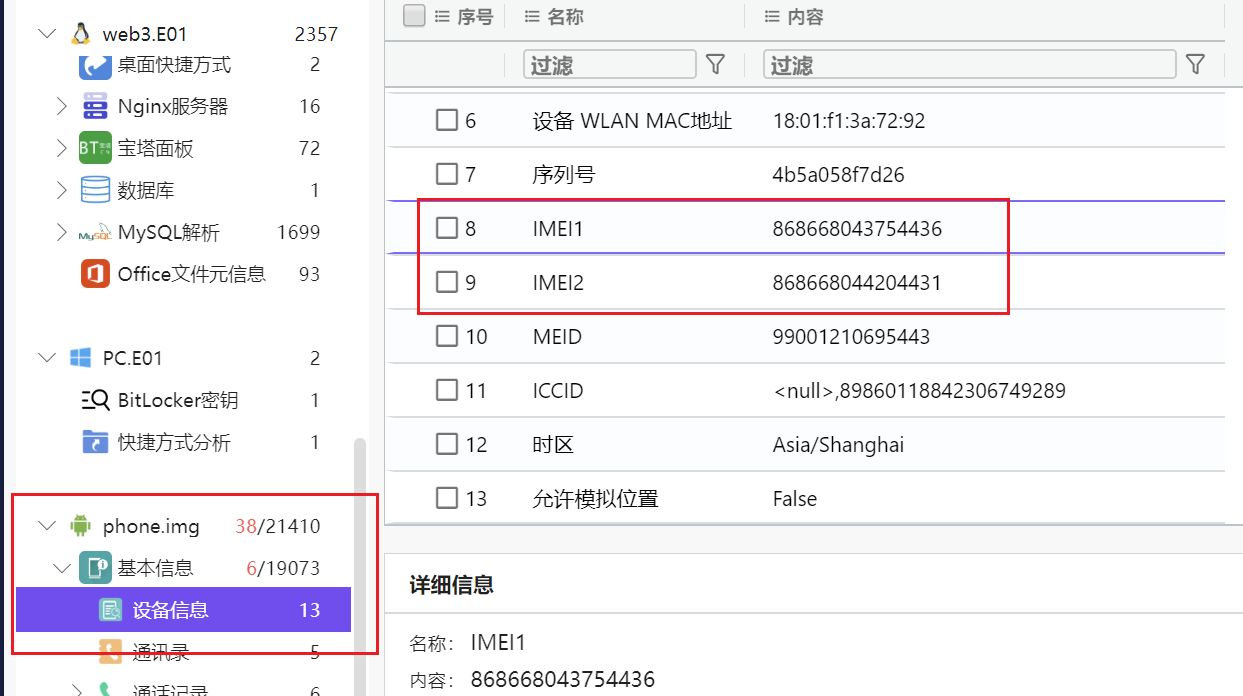The image size is (1243, 696).
Task: Collapse the 基本信息 tree node
Action: point(62,568)
